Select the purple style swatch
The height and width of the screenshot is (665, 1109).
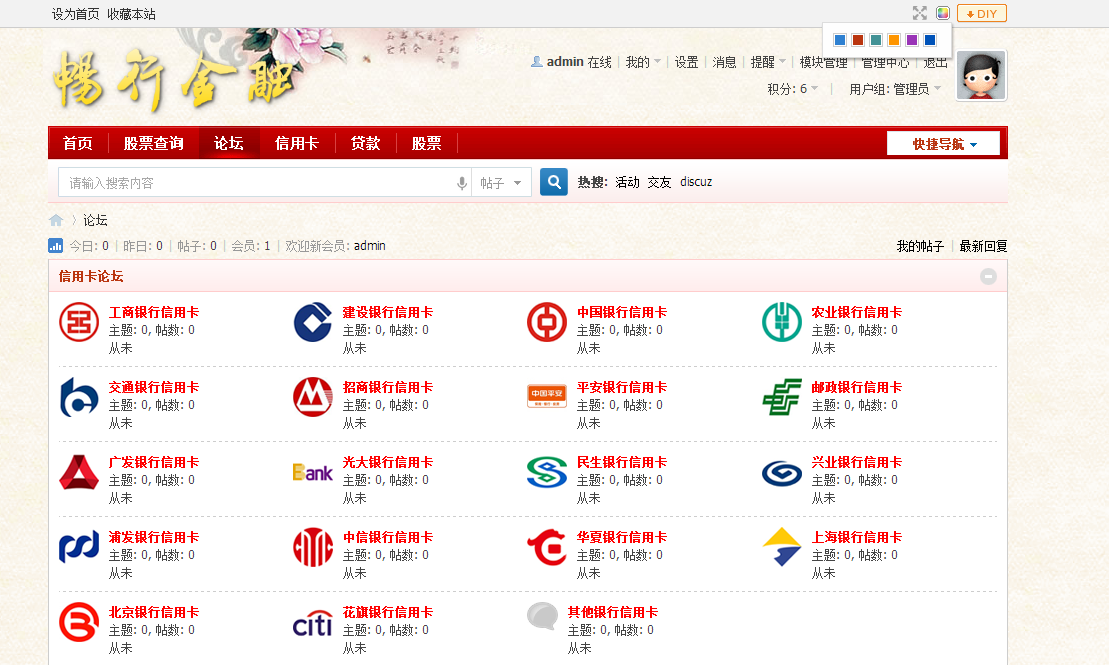coord(912,40)
